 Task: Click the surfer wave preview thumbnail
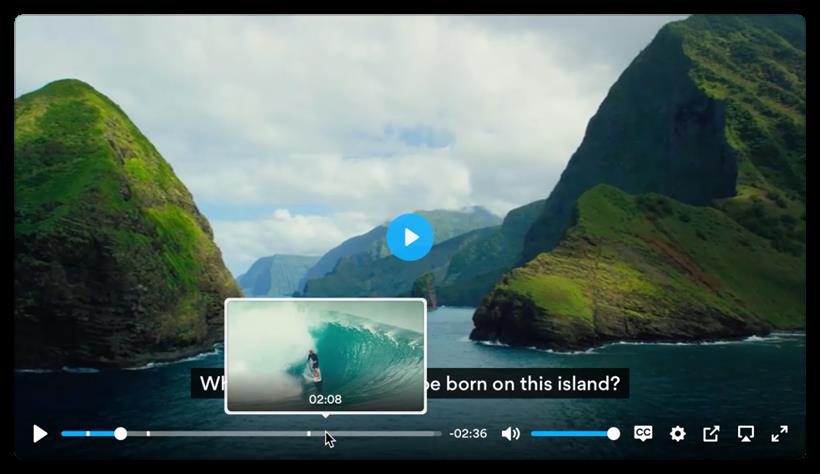(x=325, y=356)
